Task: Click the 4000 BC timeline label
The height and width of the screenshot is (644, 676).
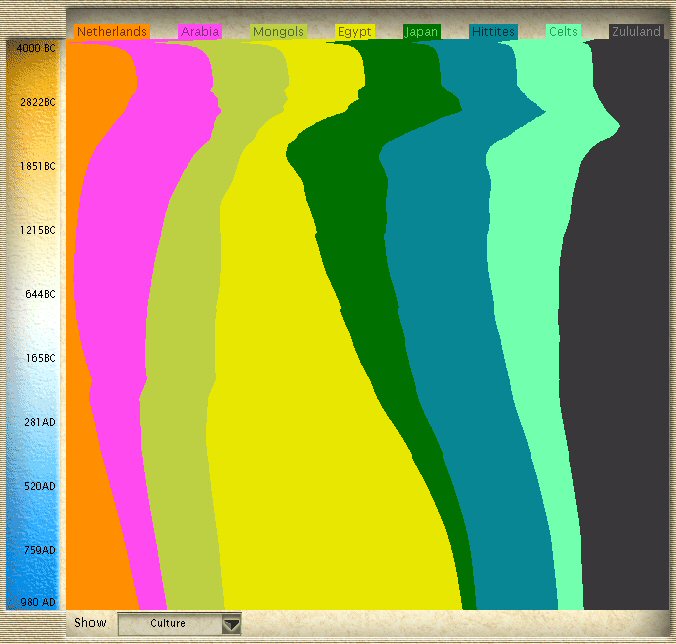Action: pos(35,48)
